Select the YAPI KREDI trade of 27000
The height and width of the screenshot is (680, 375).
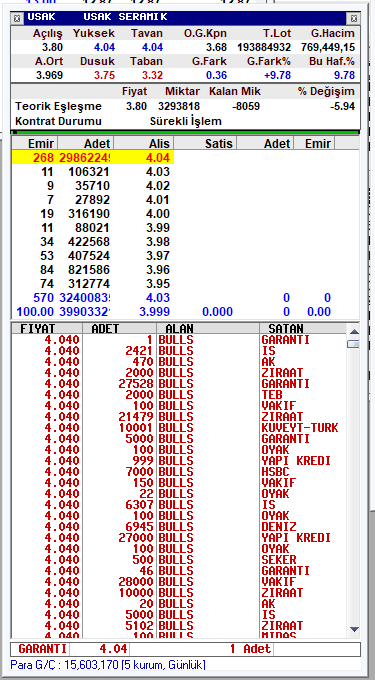(179, 538)
